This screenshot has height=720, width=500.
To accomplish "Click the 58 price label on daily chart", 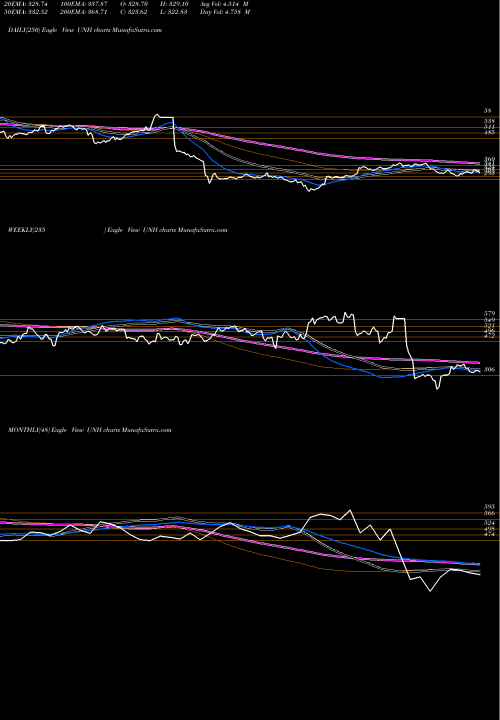I will pos(488,111).
